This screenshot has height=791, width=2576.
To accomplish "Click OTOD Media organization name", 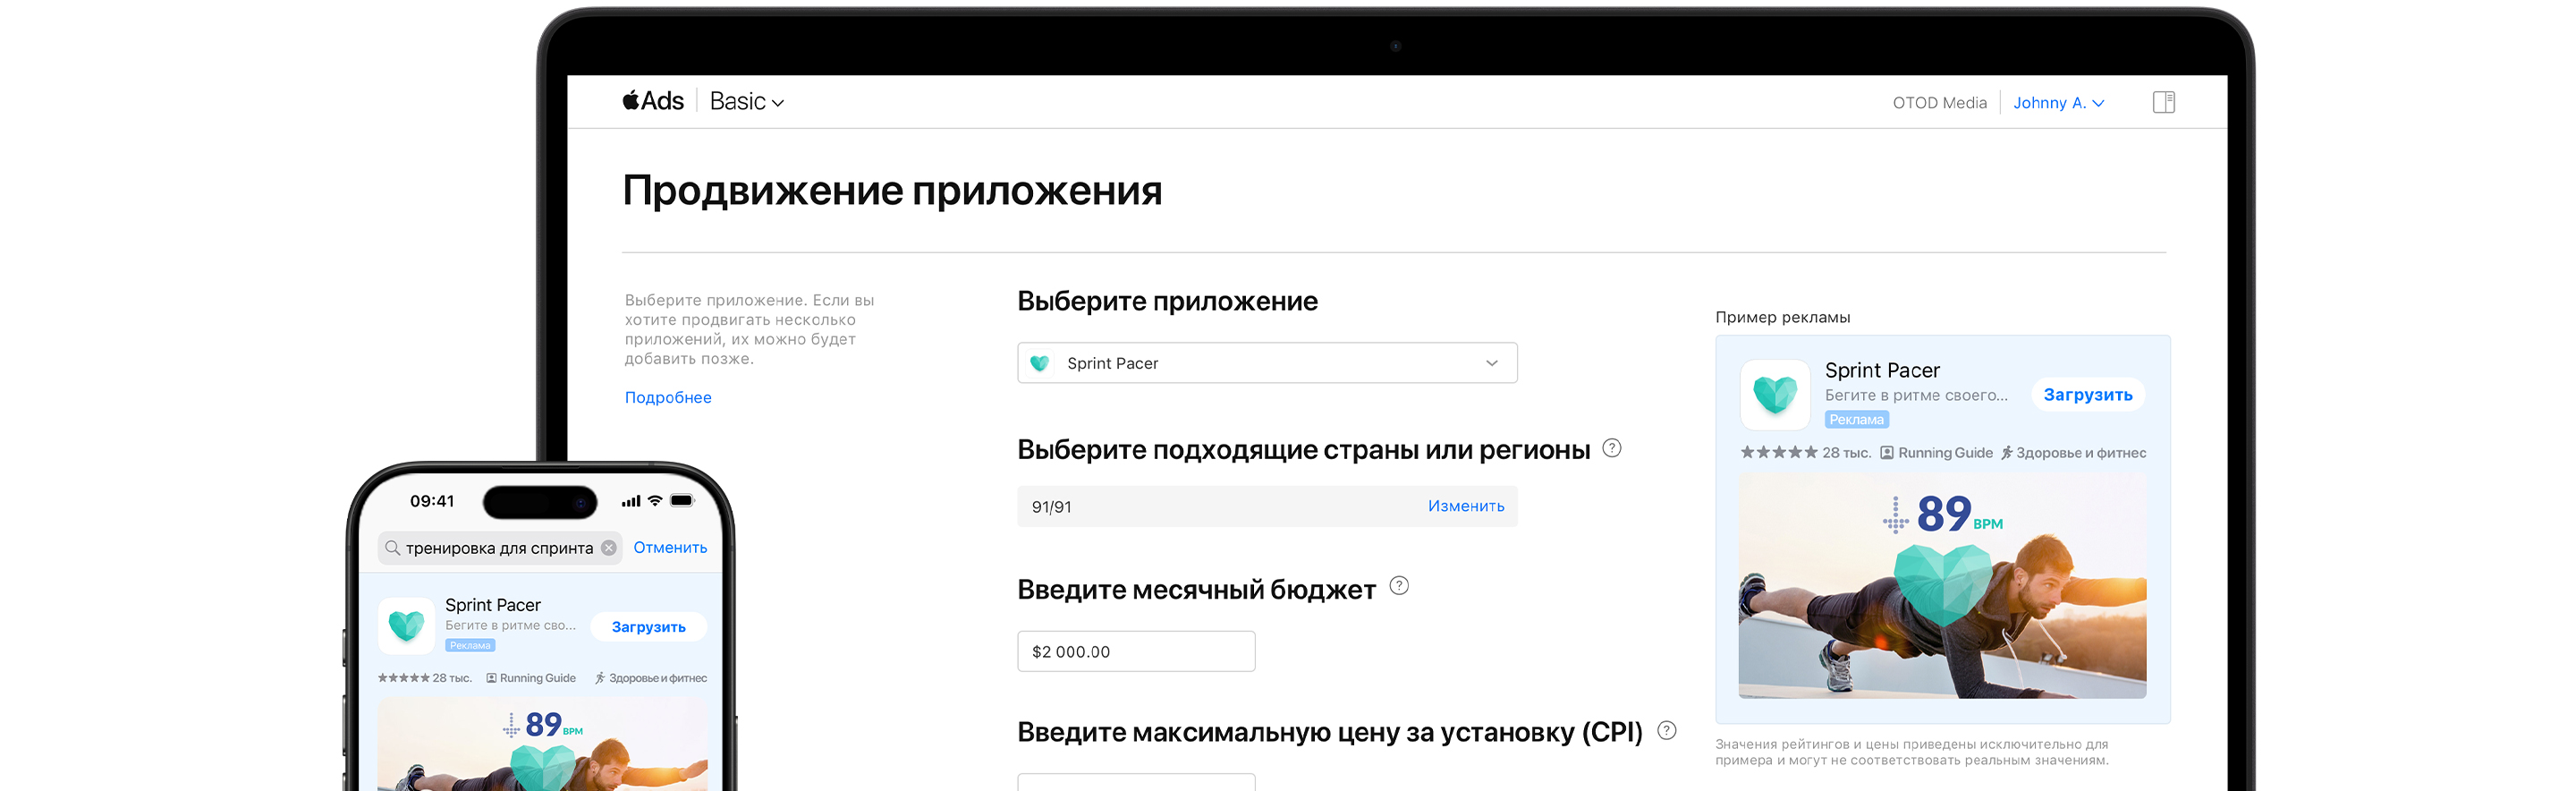I will pos(1938,103).
